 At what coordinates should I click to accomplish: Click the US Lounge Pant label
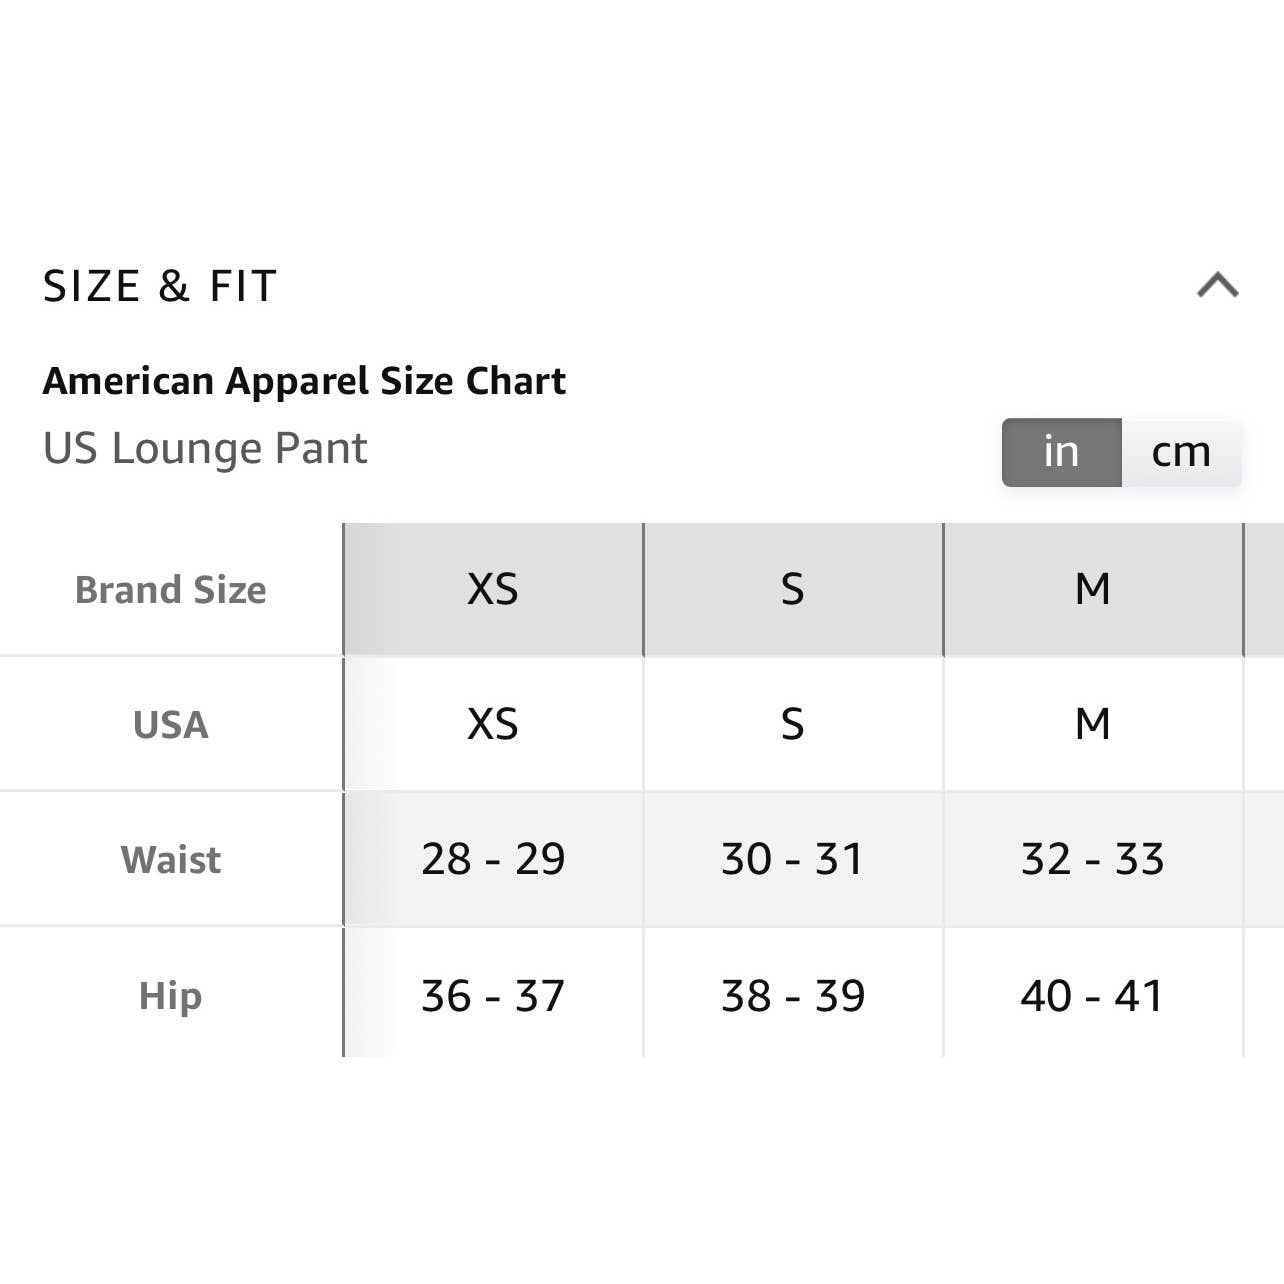pos(205,448)
